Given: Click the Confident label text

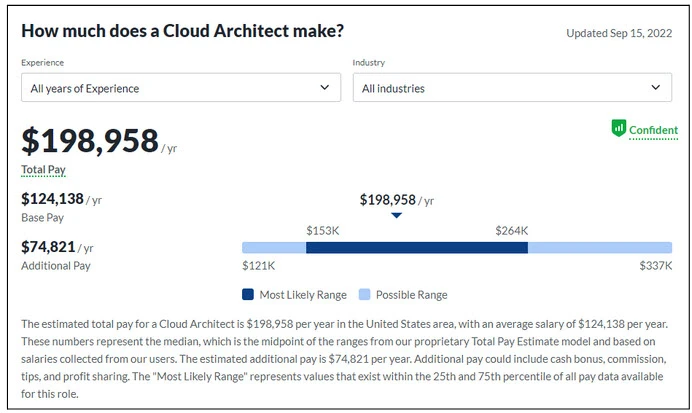Looking at the screenshot, I should 653,130.
